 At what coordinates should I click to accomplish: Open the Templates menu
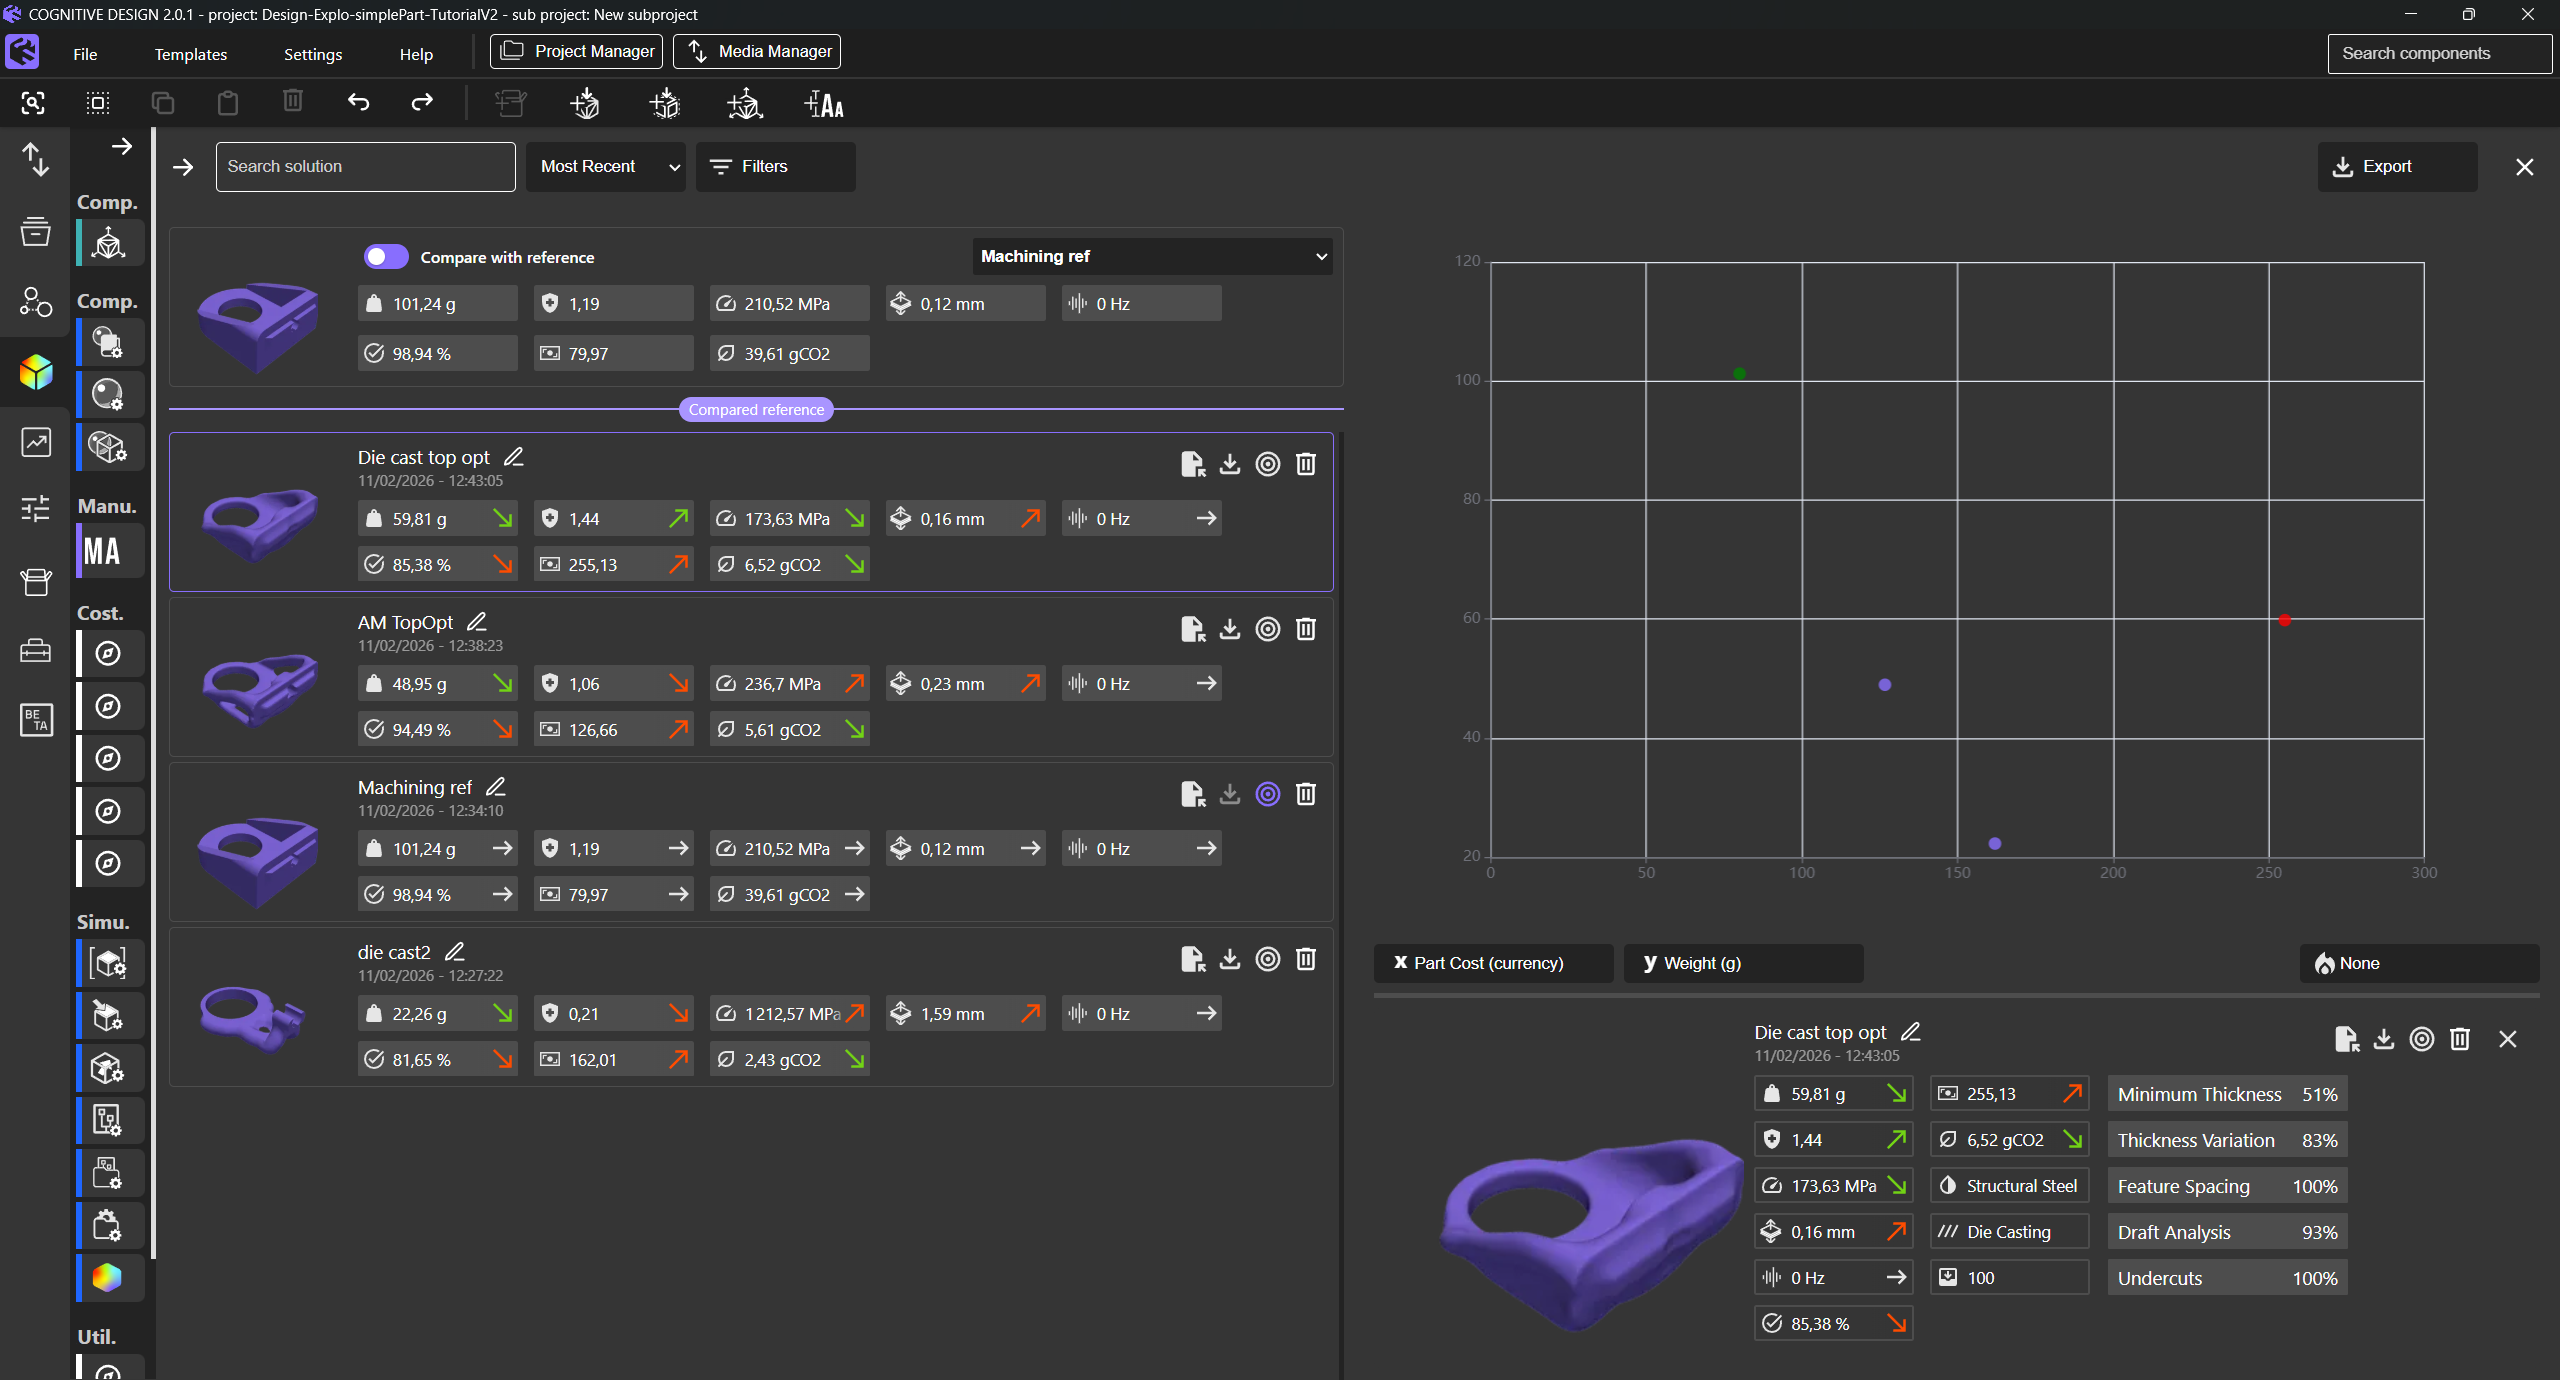[190, 54]
